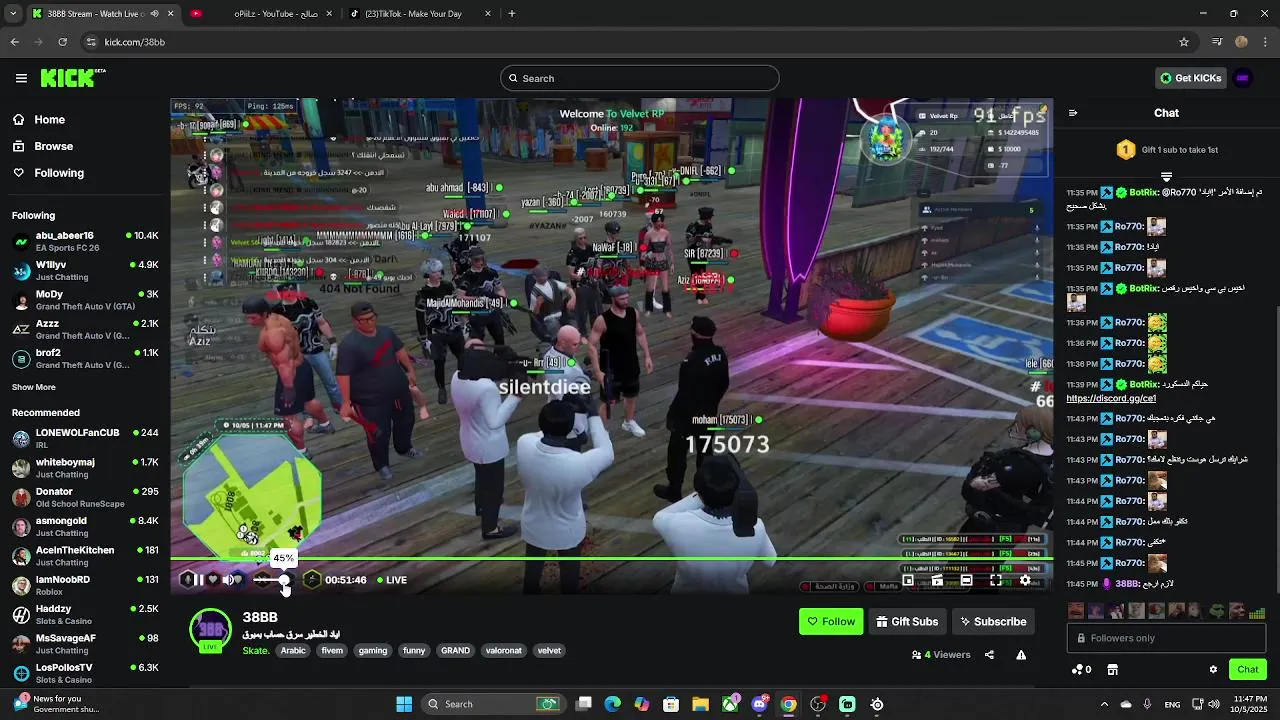Viewport: 1280px width, 720px height.
Task: Click Gift Subs button
Action: 907,621
